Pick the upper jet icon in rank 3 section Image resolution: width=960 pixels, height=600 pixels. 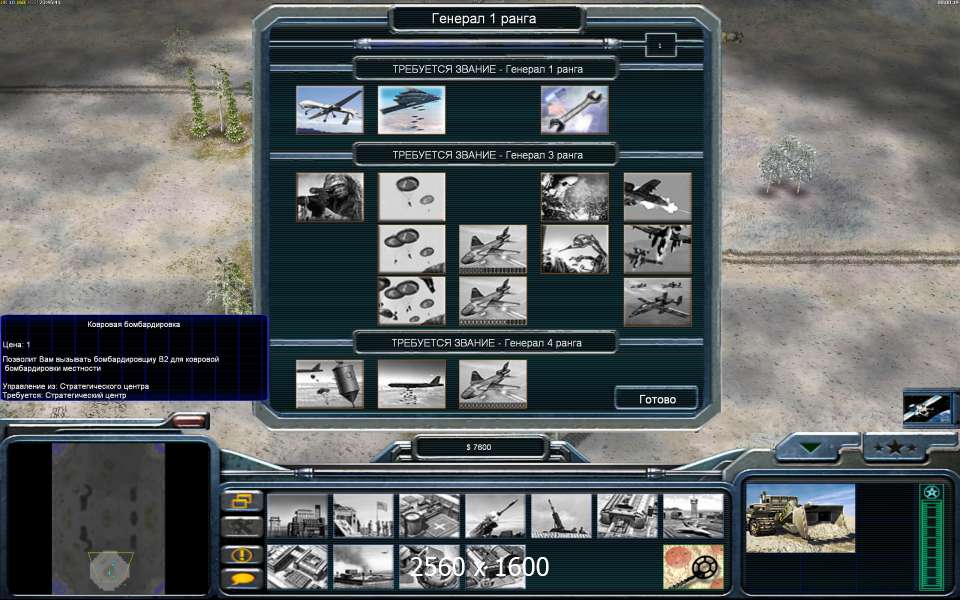click(x=493, y=249)
